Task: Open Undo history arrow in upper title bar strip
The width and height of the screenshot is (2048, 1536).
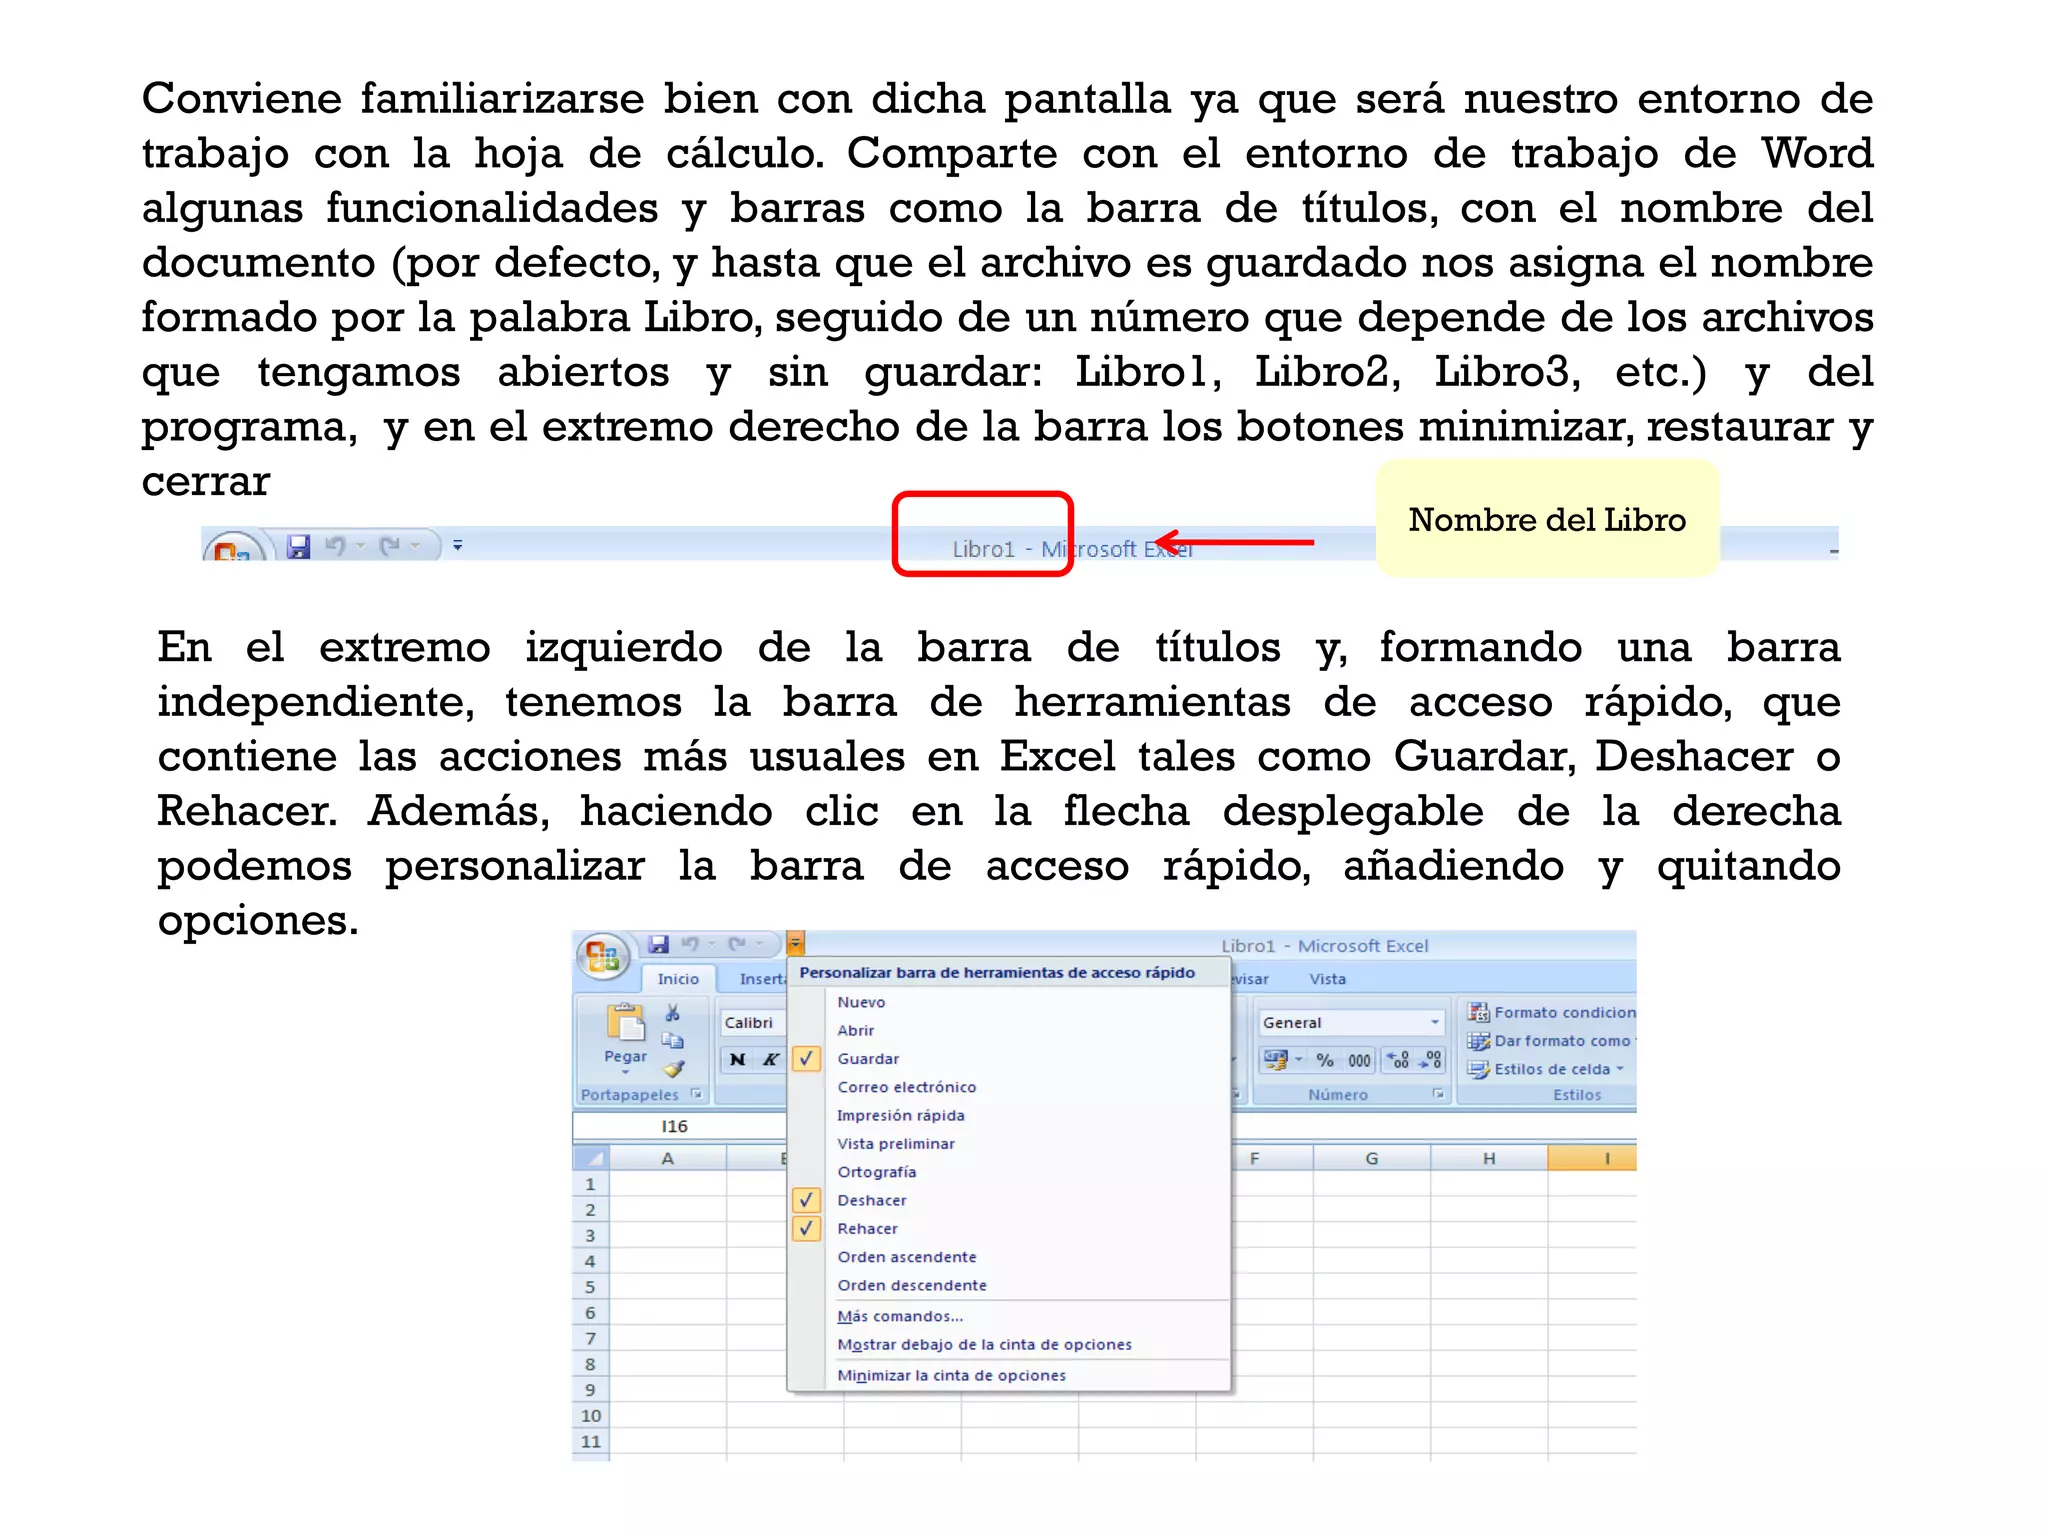Action: (x=360, y=546)
